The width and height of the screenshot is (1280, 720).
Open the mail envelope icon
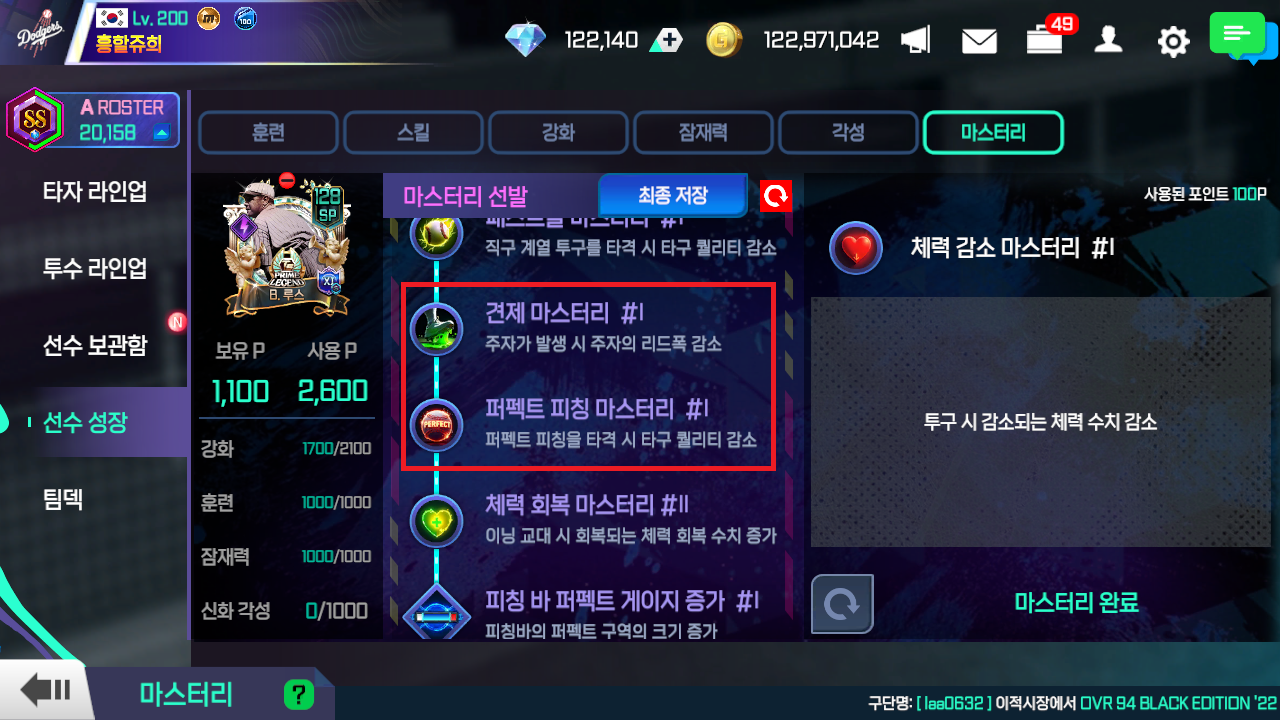pos(979,40)
